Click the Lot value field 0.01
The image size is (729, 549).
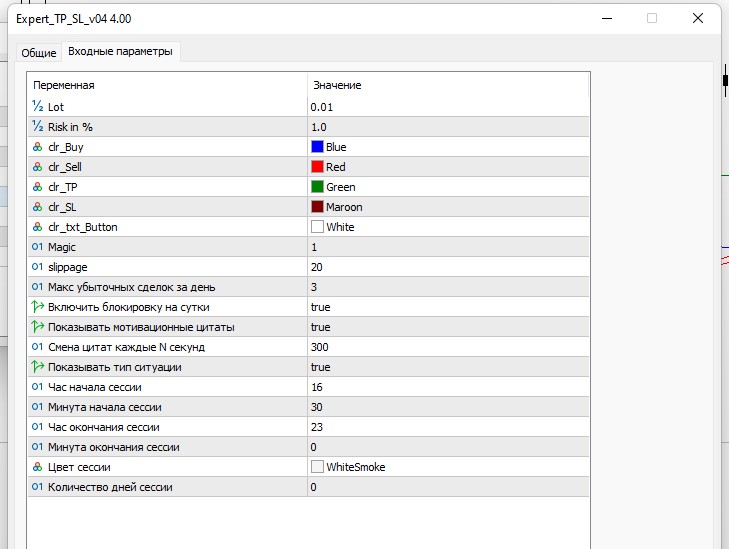tap(320, 107)
